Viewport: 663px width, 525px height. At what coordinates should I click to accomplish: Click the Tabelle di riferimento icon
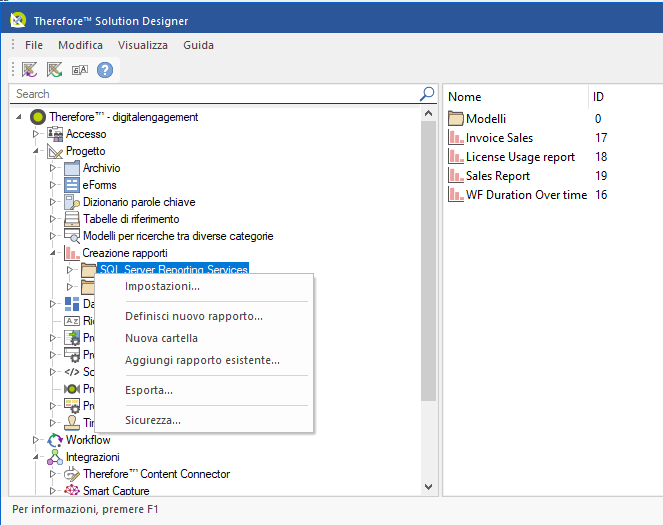(x=71, y=219)
